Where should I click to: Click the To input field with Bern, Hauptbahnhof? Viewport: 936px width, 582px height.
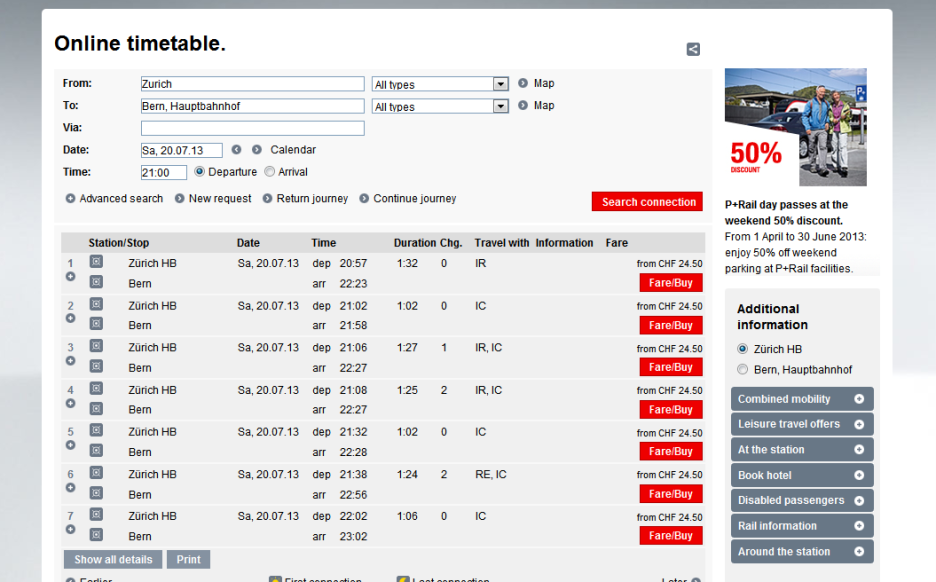253,106
